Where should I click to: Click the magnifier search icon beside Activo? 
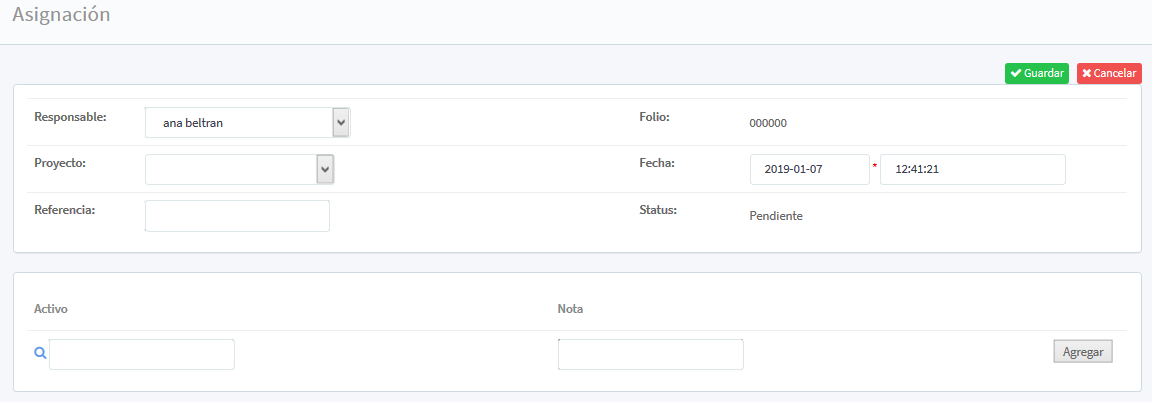[40, 353]
